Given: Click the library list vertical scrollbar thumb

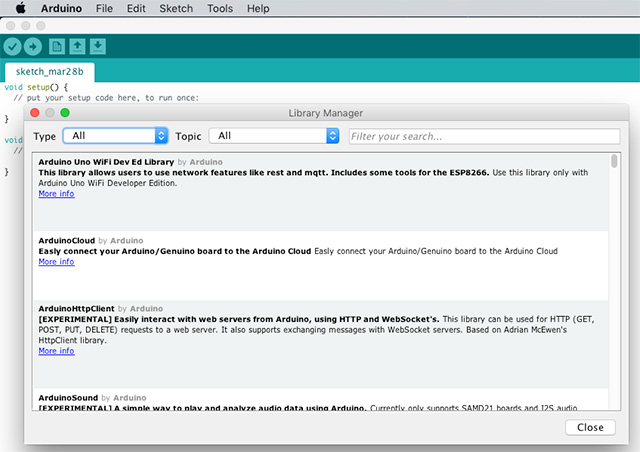Looking at the screenshot, I should point(614,161).
